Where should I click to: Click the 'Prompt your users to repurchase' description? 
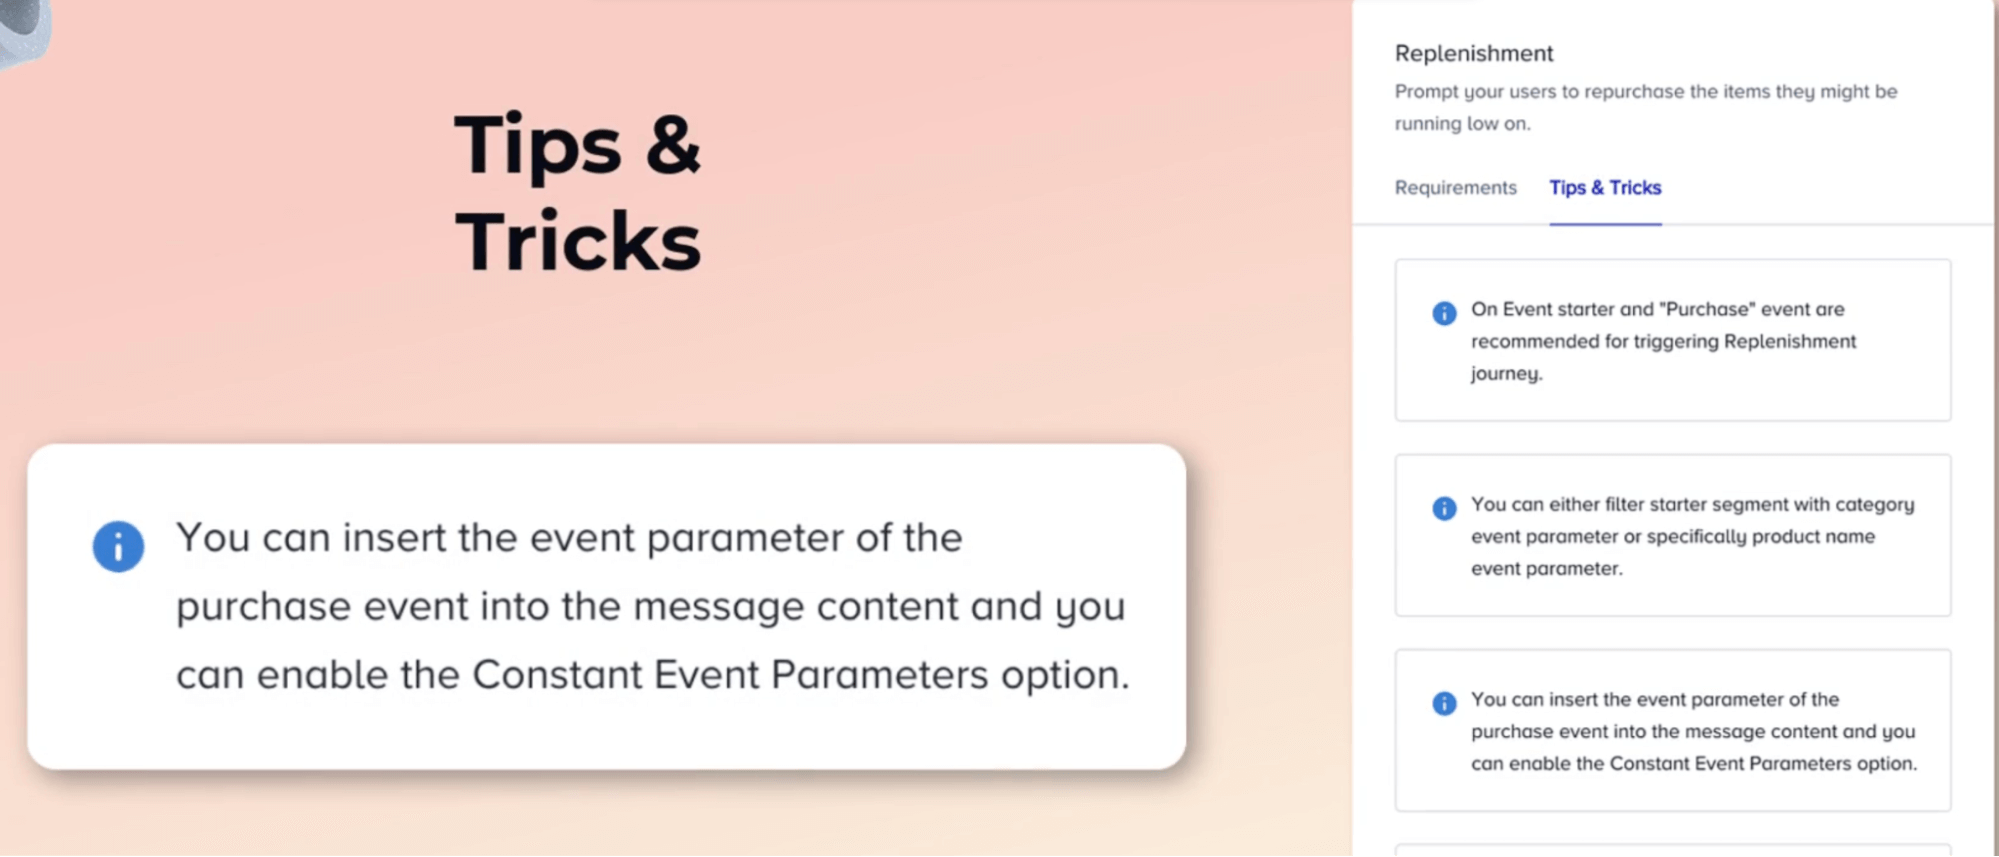pos(1645,91)
